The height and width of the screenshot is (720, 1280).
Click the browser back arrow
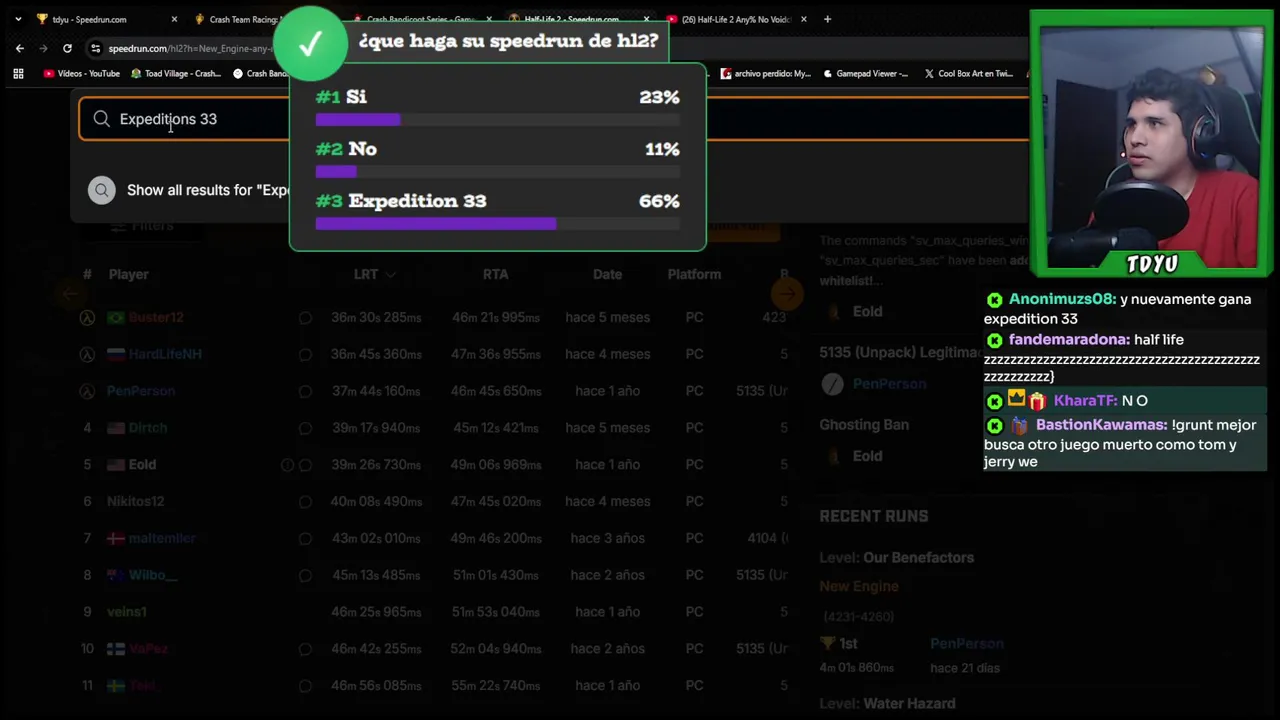click(20, 48)
